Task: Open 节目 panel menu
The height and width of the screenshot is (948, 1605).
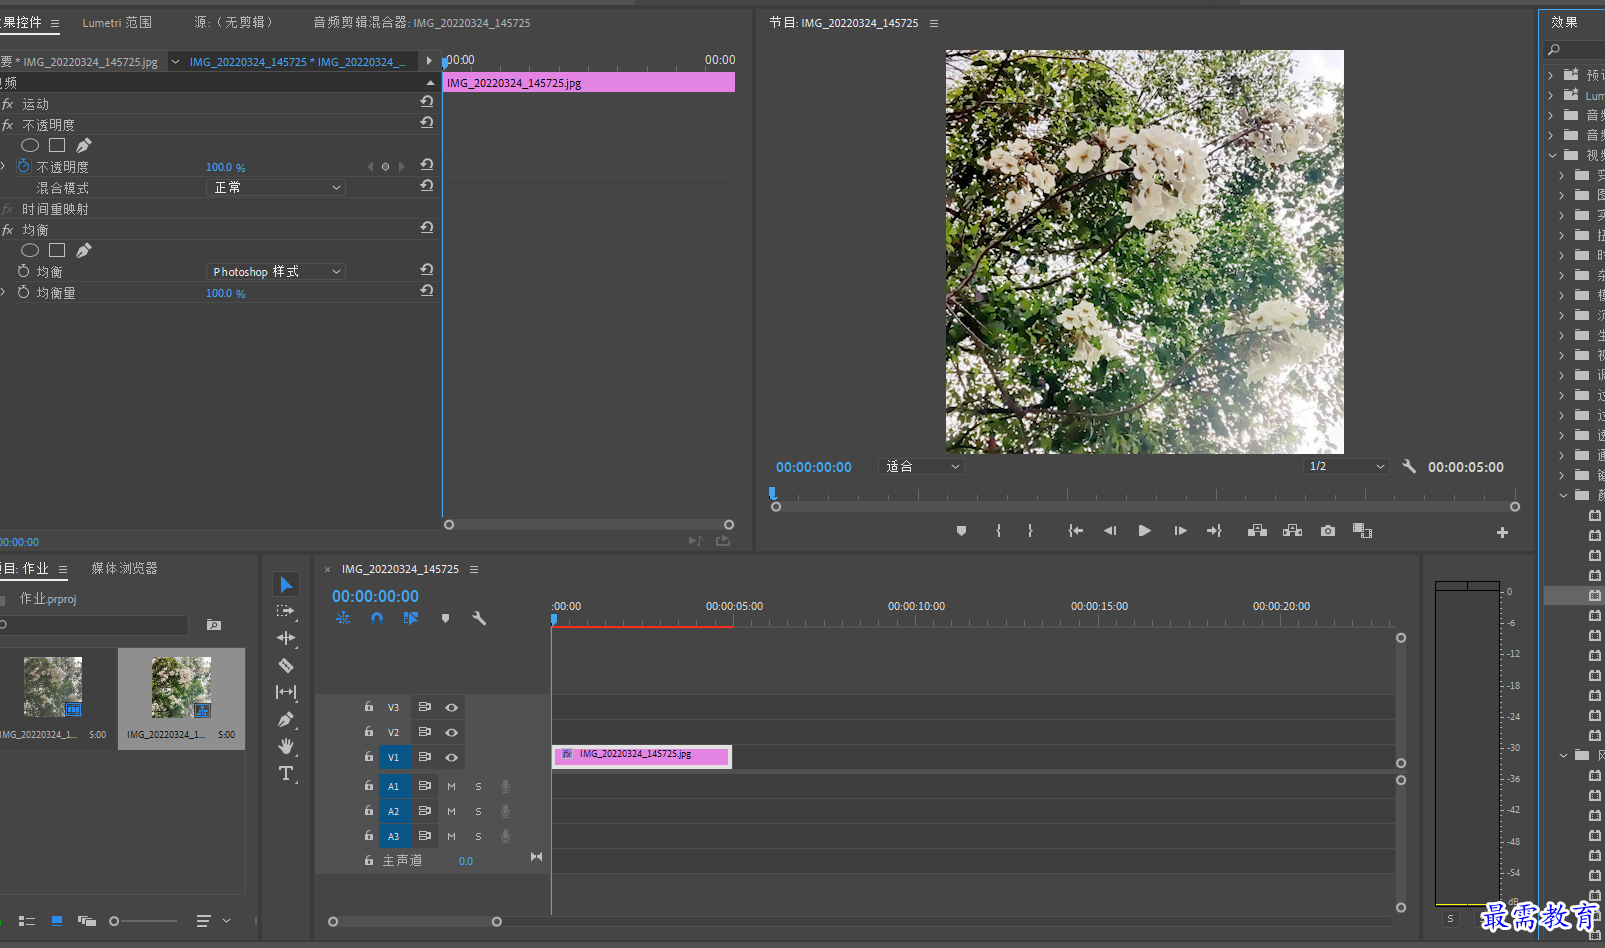Action: coord(934,23)
